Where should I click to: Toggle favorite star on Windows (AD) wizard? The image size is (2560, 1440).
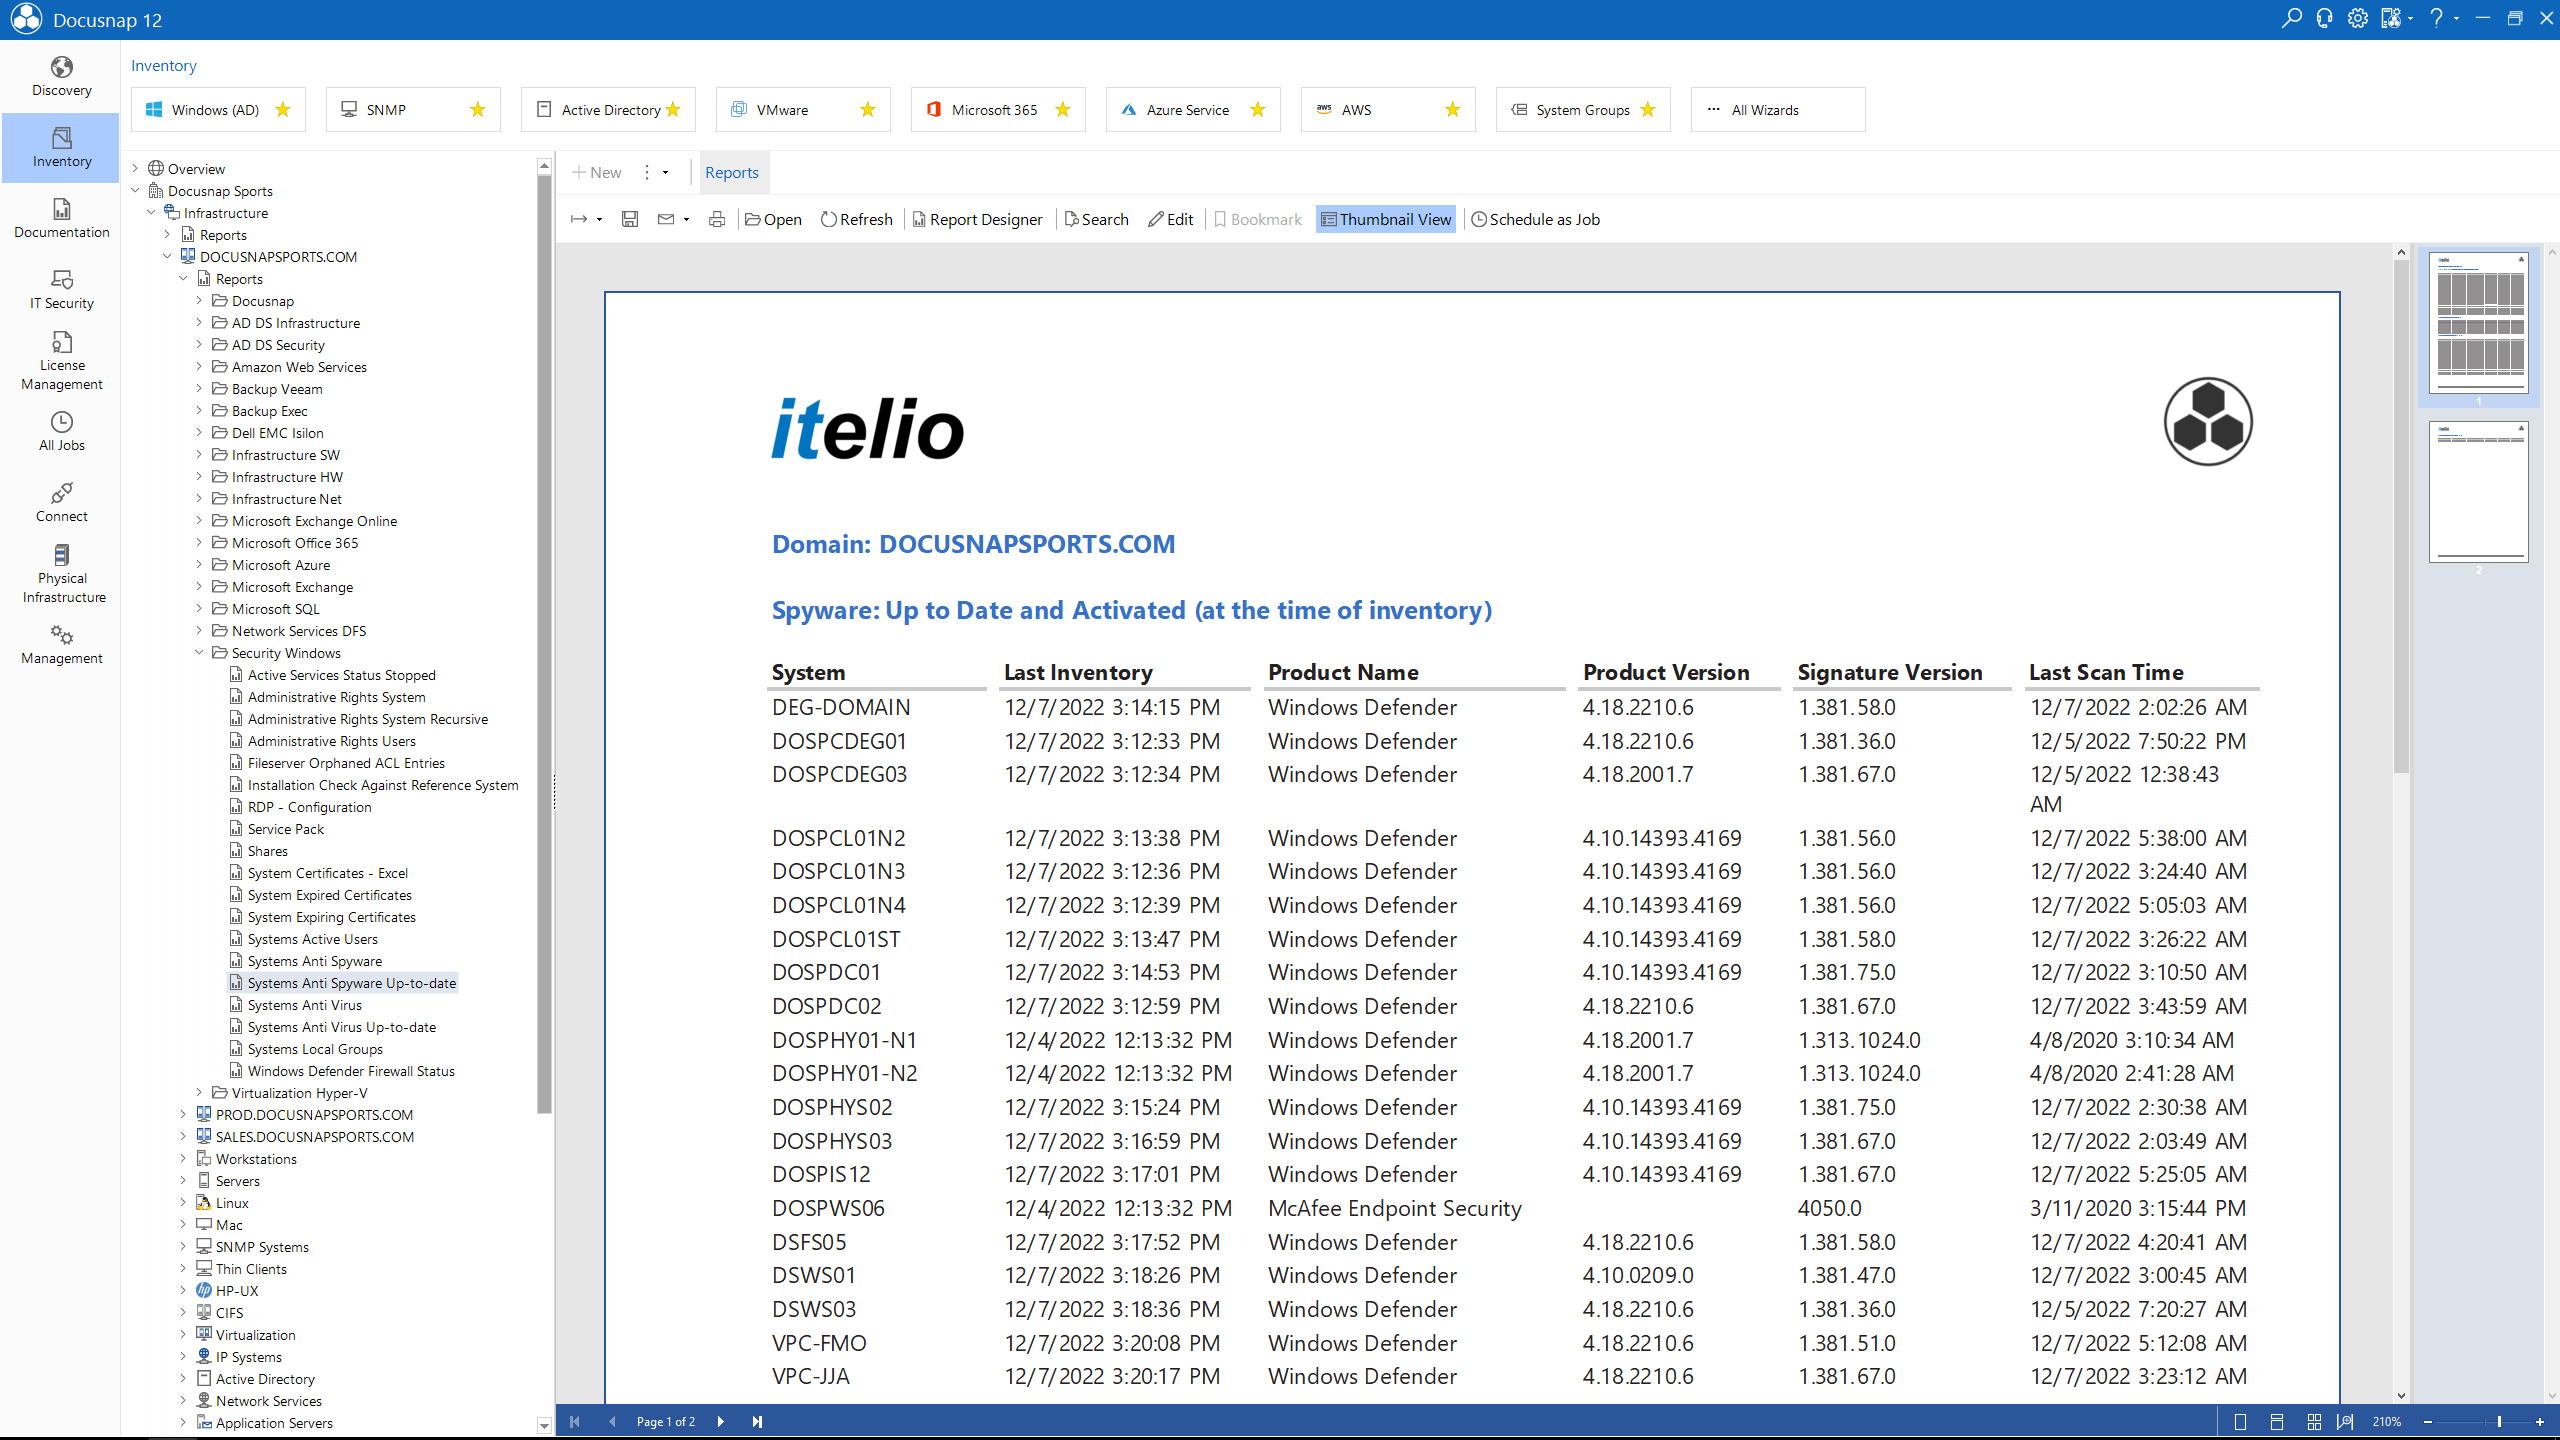point(283,110)
